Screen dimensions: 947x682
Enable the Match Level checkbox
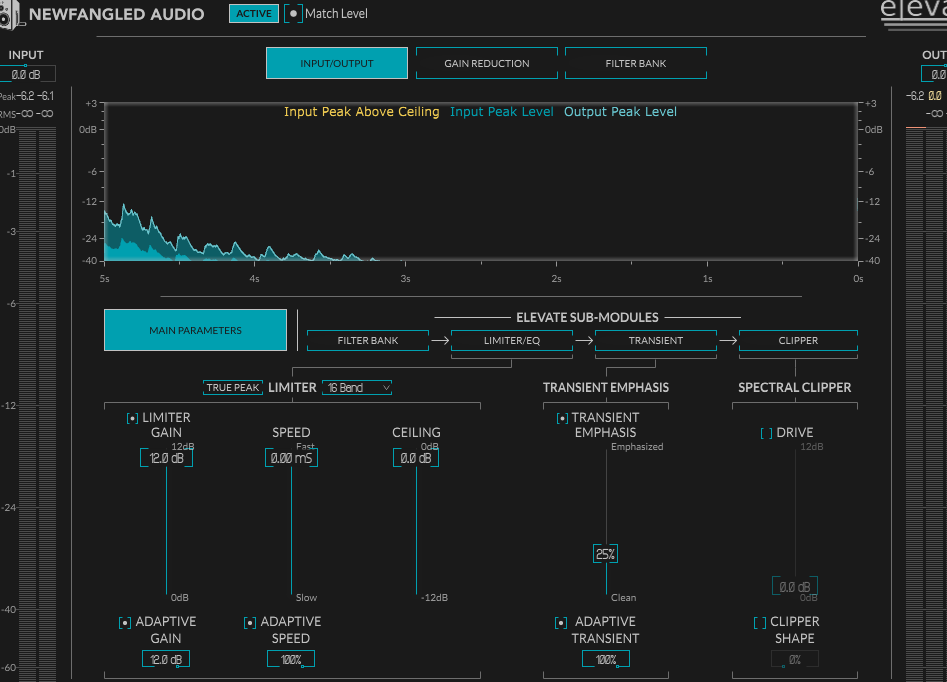(x=294, y=13)
